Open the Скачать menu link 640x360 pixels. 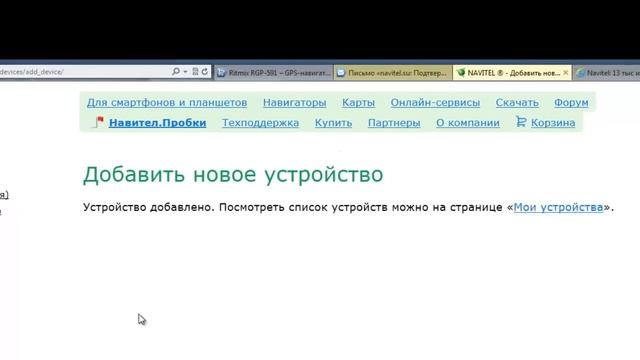click(517, 102)
